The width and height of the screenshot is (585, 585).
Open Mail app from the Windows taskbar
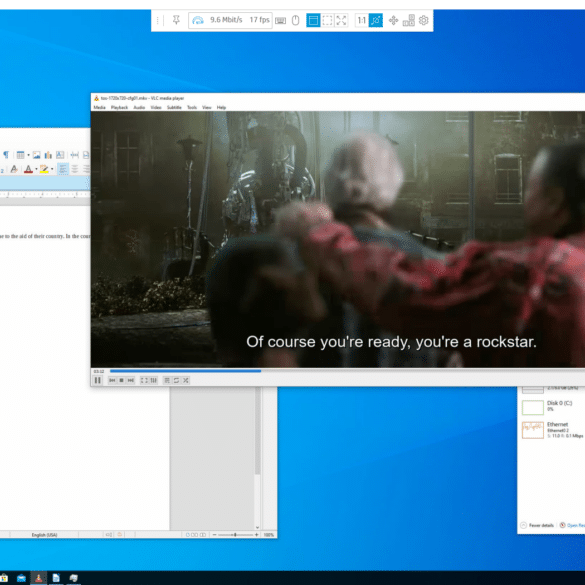coord(21,578)
